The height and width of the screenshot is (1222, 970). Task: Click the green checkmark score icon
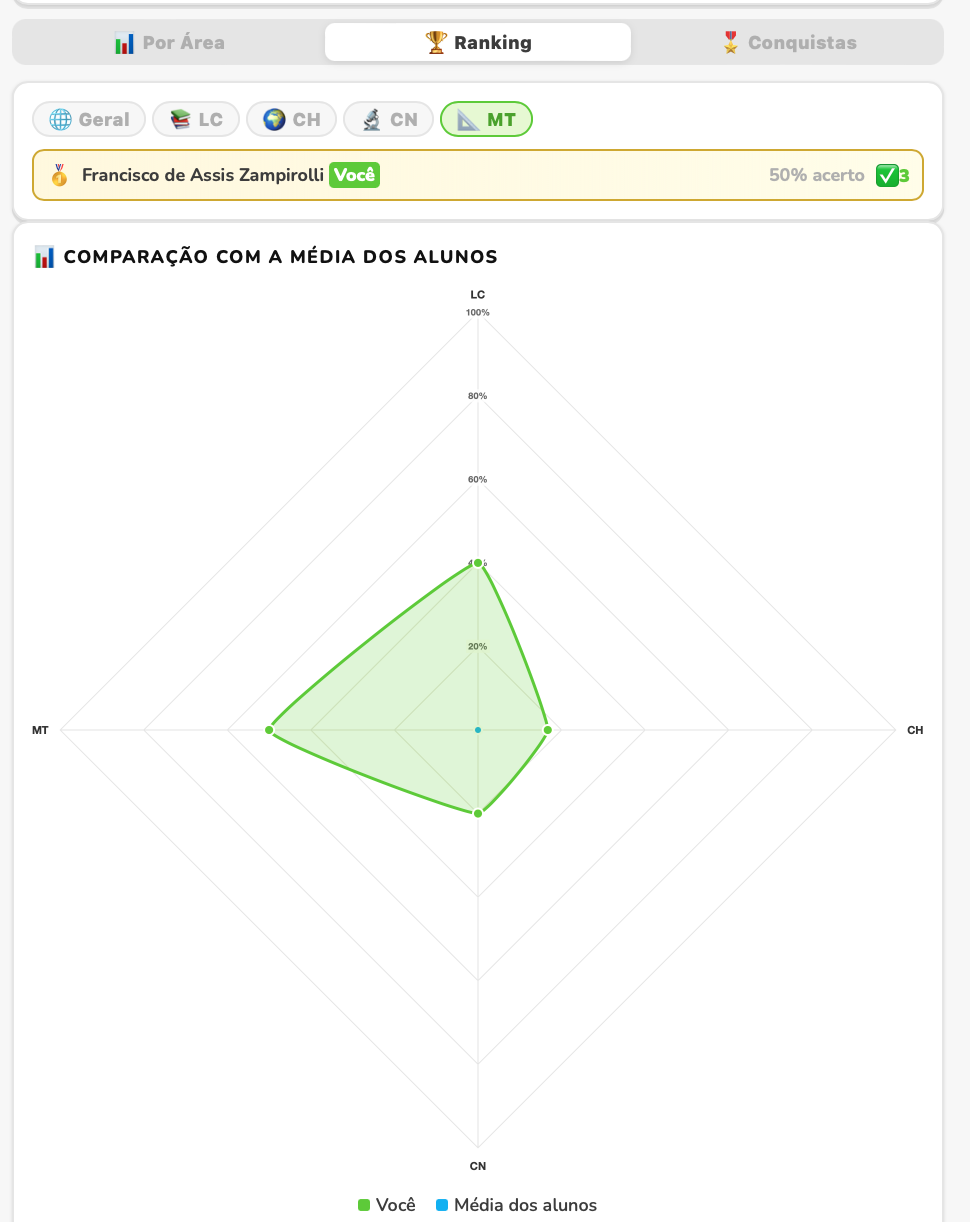[x=887, y=175]
